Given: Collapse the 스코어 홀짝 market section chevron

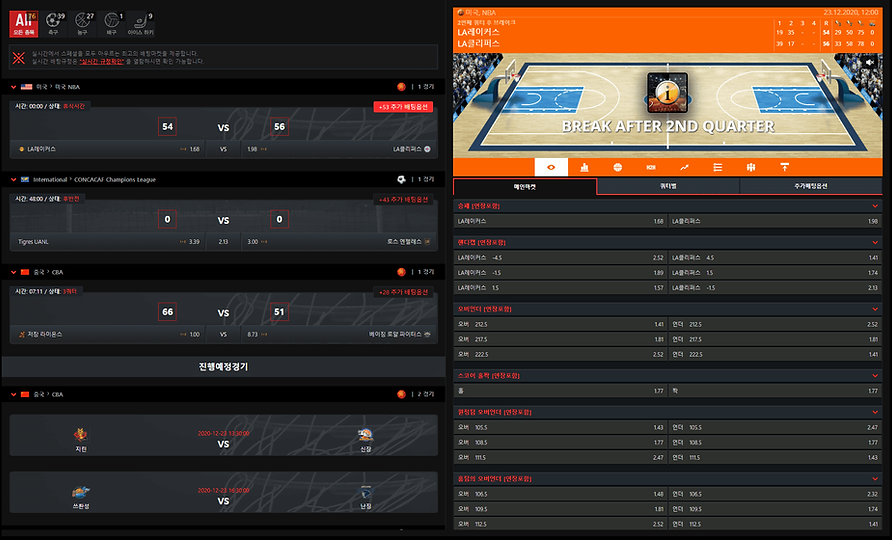Looking at the screenshot, I should (875, 376).
